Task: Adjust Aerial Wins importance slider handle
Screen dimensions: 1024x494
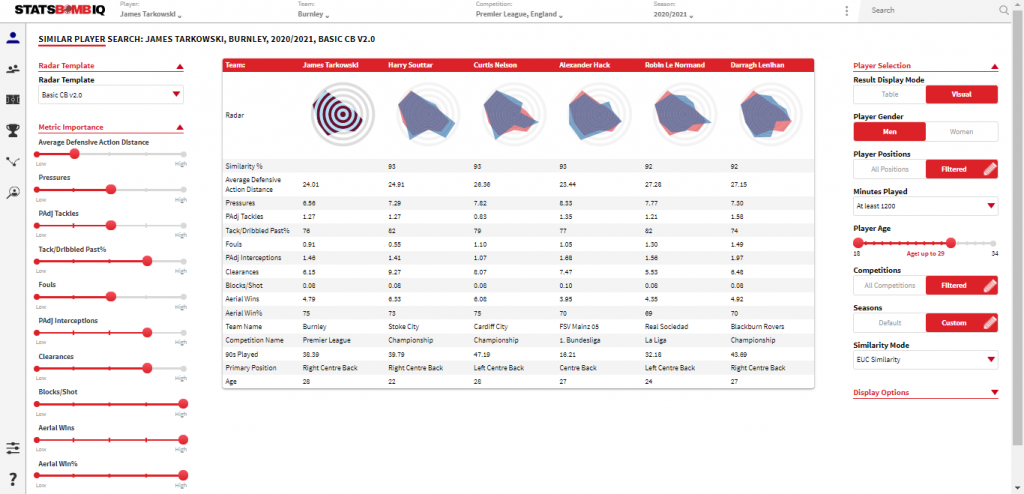Action: [183, 440]
